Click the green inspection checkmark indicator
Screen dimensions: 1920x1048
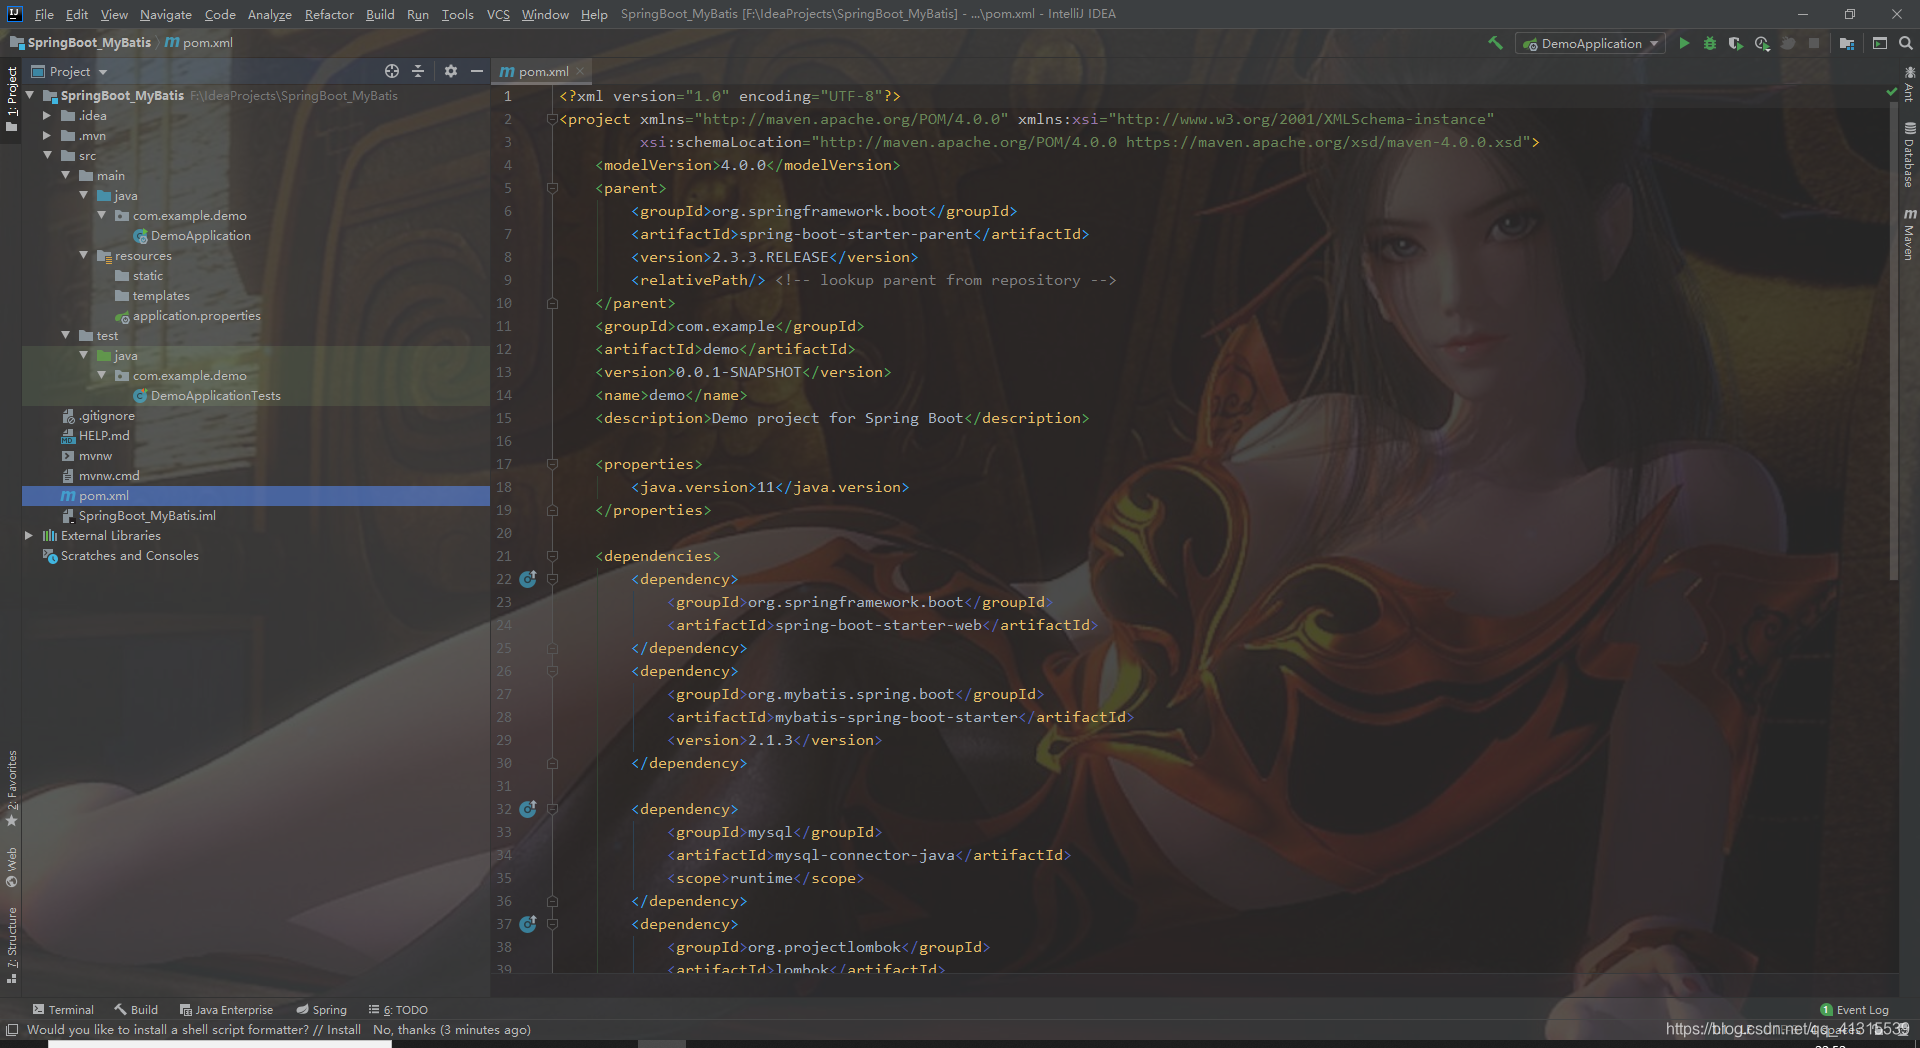point(1891,92)
